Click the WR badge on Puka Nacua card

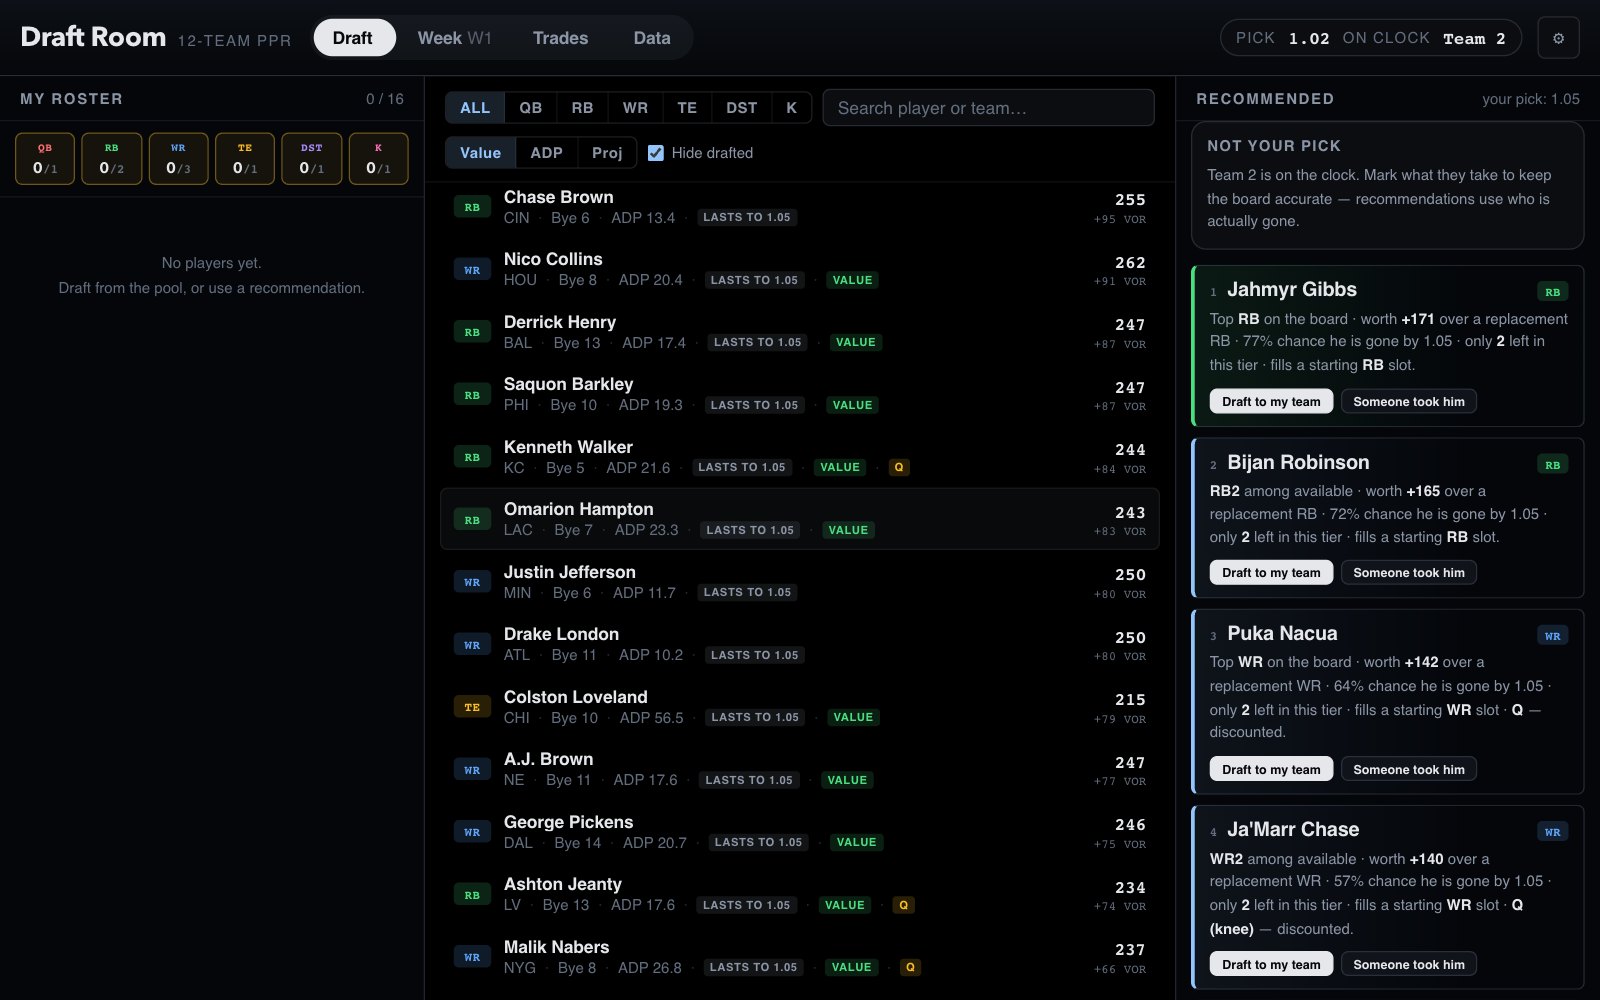[x=1552, y=636]
